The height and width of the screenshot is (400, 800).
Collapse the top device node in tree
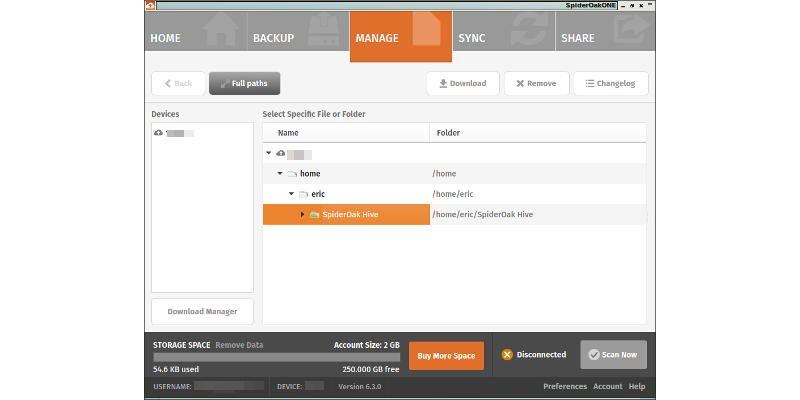pos(268,153)
